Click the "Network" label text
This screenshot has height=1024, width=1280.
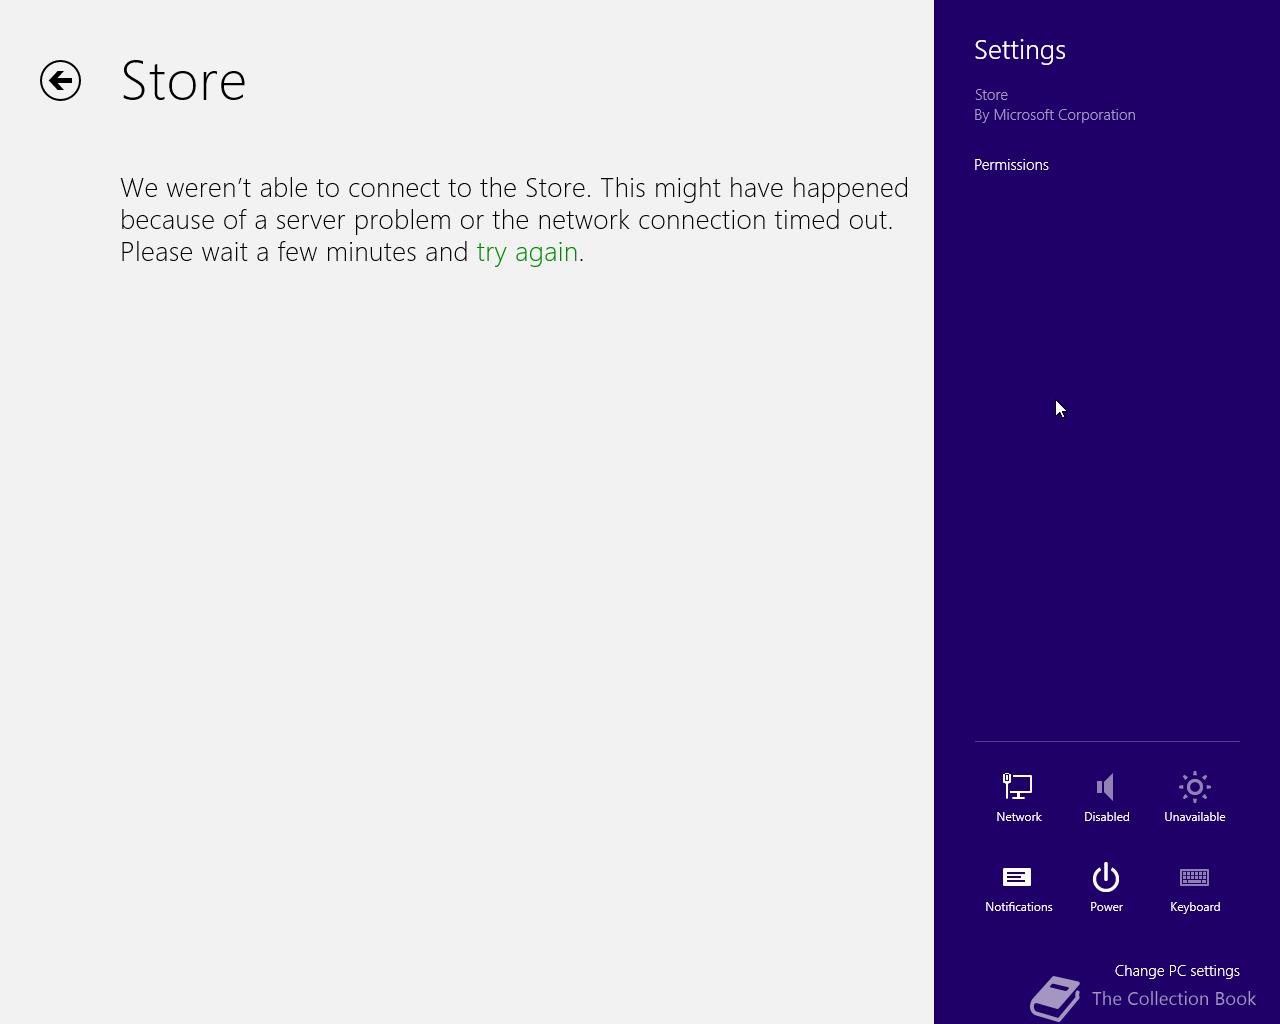(x=1018, y=817)
